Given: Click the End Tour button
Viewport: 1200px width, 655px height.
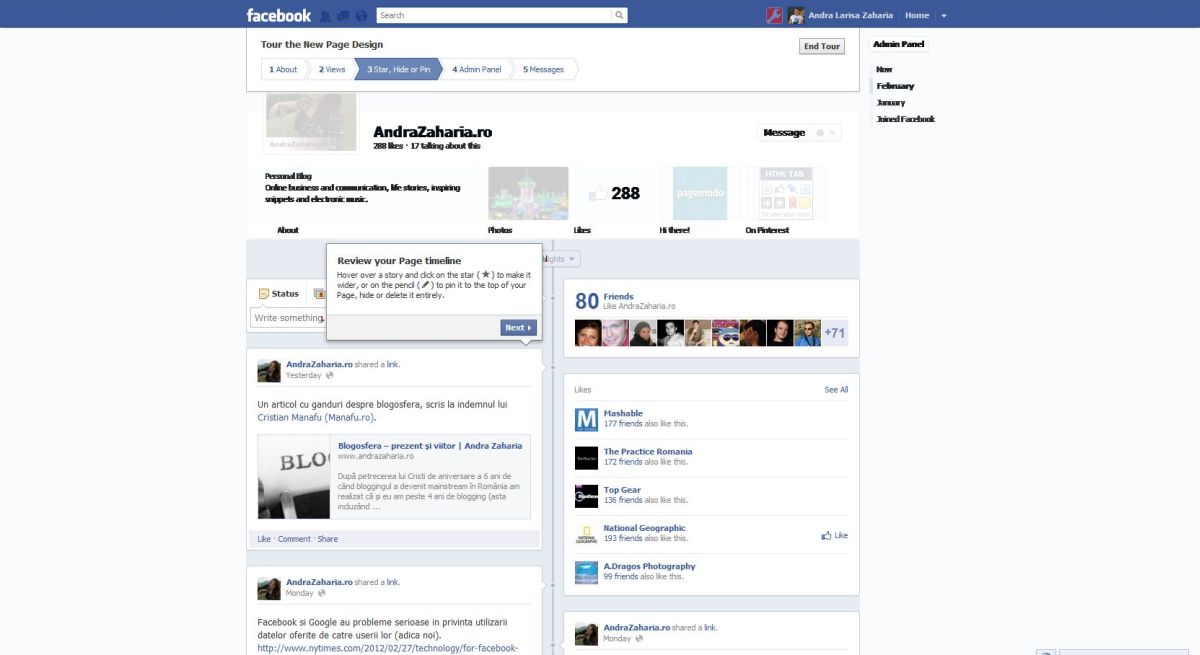Looking at the screenshot, I should [x=821, y=46].
